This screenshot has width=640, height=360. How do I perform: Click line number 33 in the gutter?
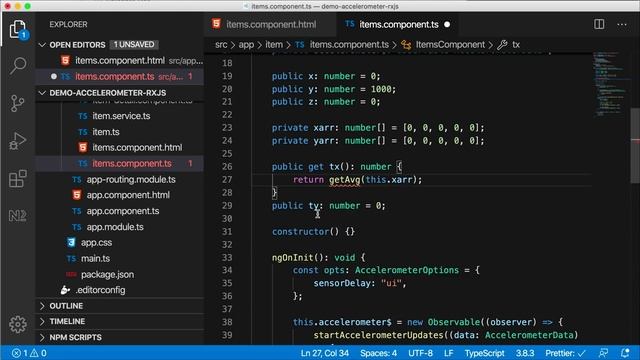227,258
